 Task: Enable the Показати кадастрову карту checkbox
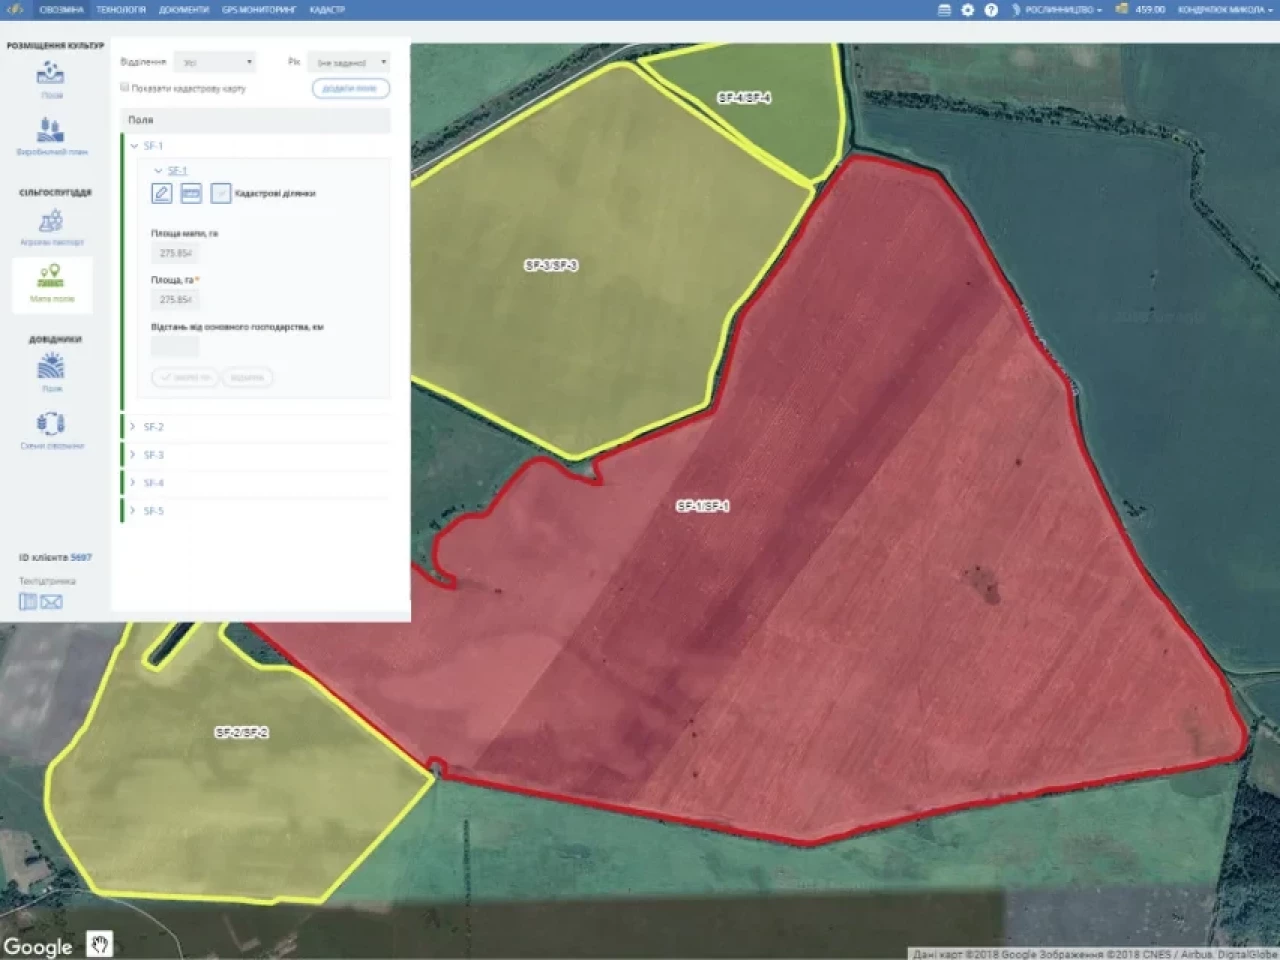tap(125, 87)
